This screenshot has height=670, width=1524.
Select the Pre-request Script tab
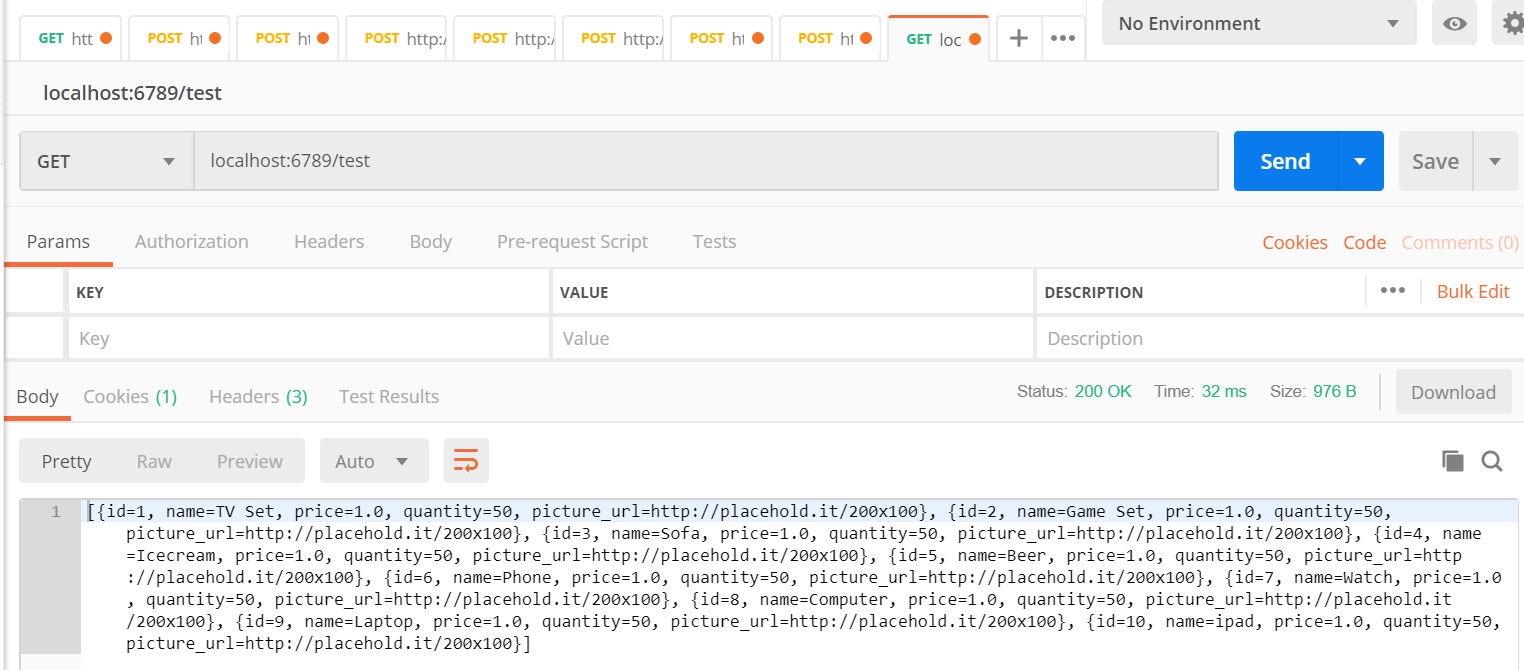pos(572,241)
